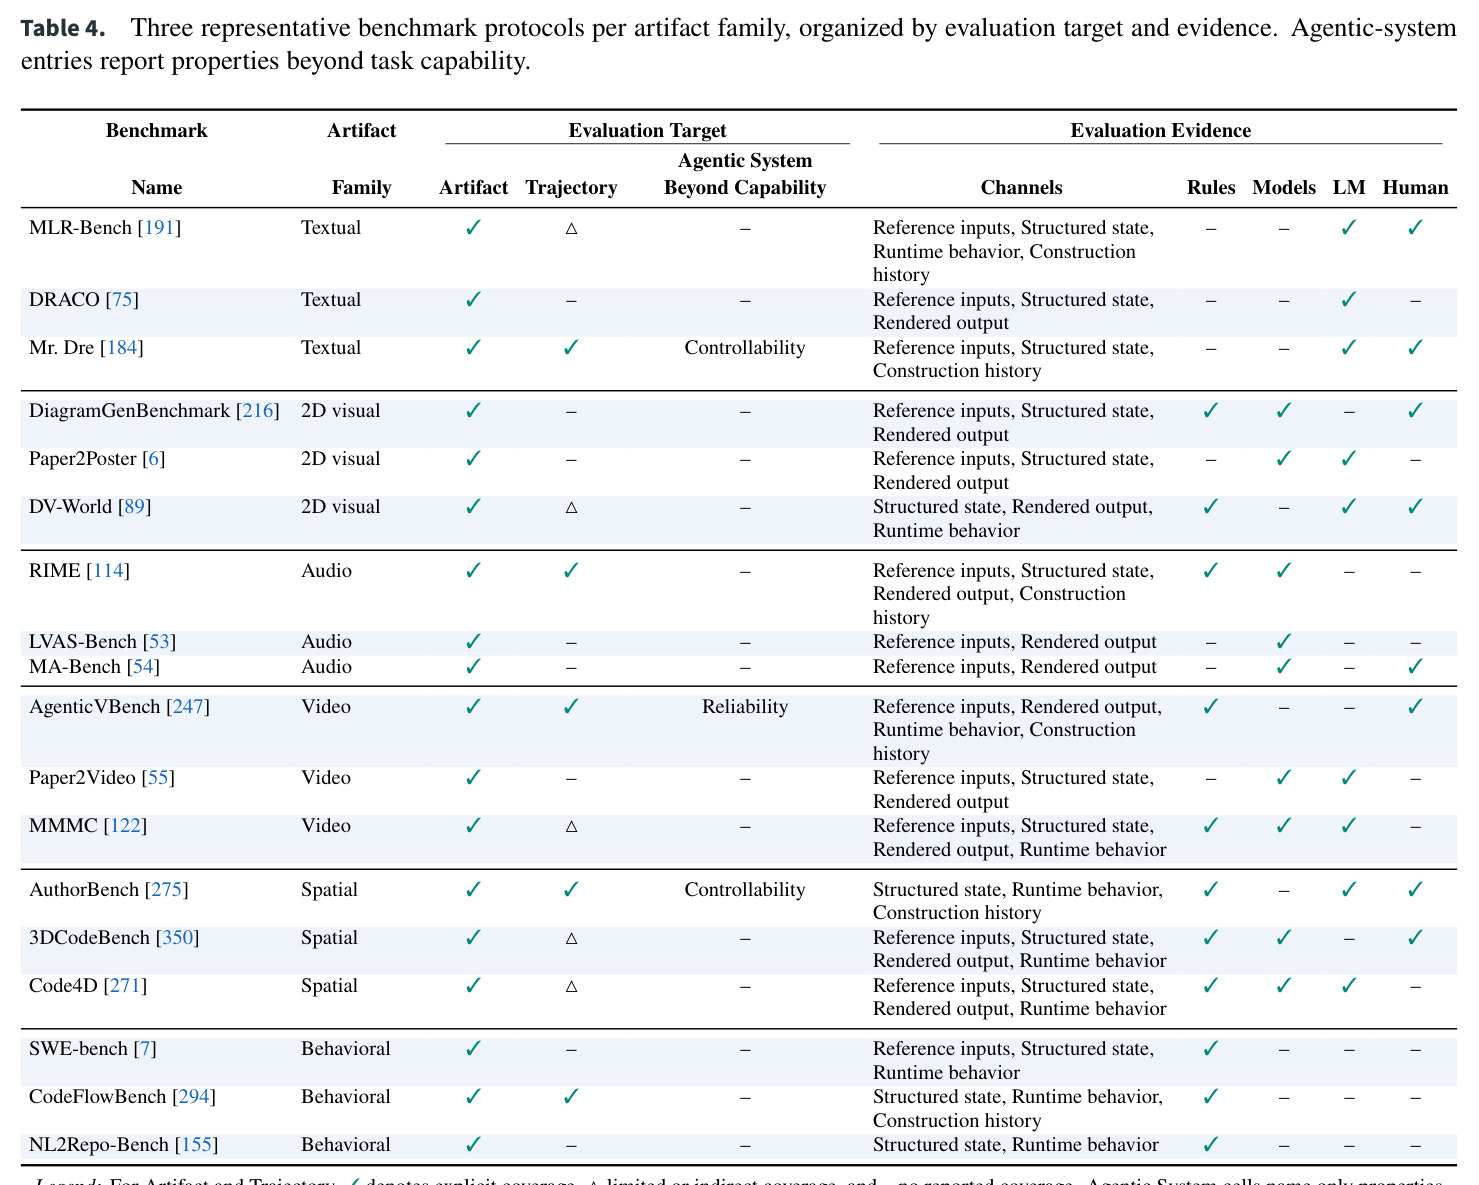Click the Human column header

1415,188
